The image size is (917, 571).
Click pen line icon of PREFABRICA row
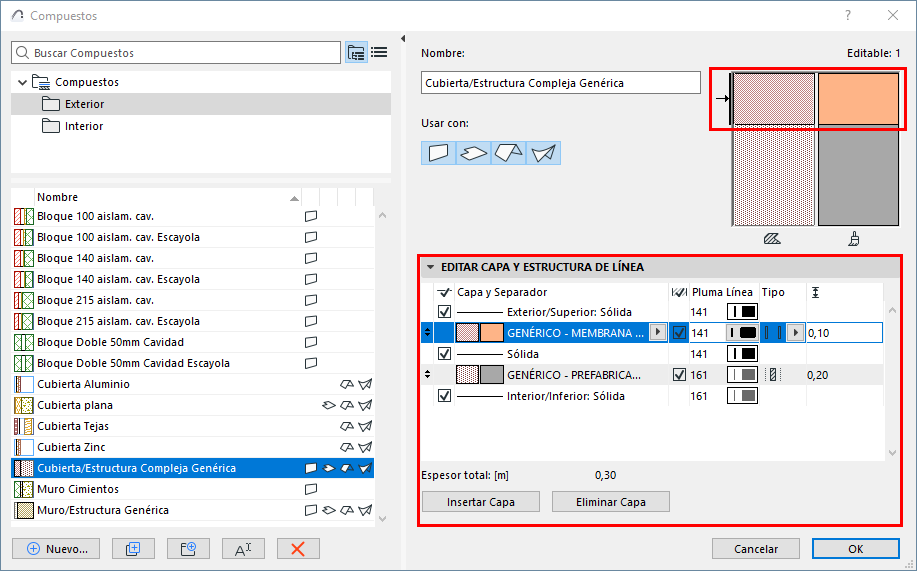[742, 375]
